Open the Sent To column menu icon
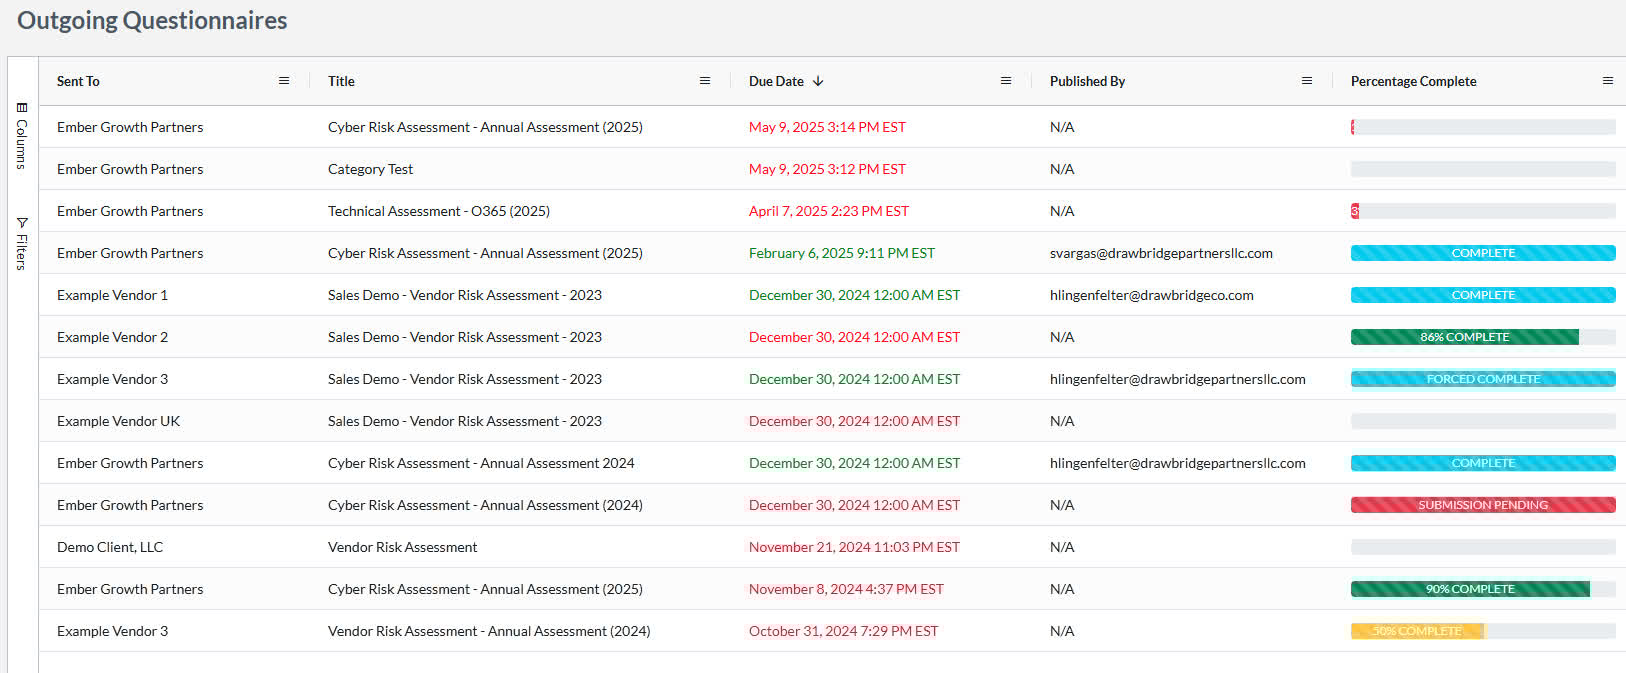The width and height of the screenshot is (1626, 673). [284, 81]
